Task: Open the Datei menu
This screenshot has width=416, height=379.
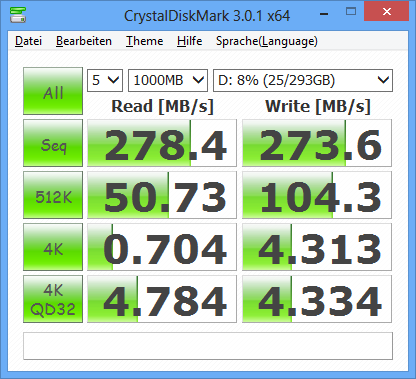Action: (x=29, y=41)
